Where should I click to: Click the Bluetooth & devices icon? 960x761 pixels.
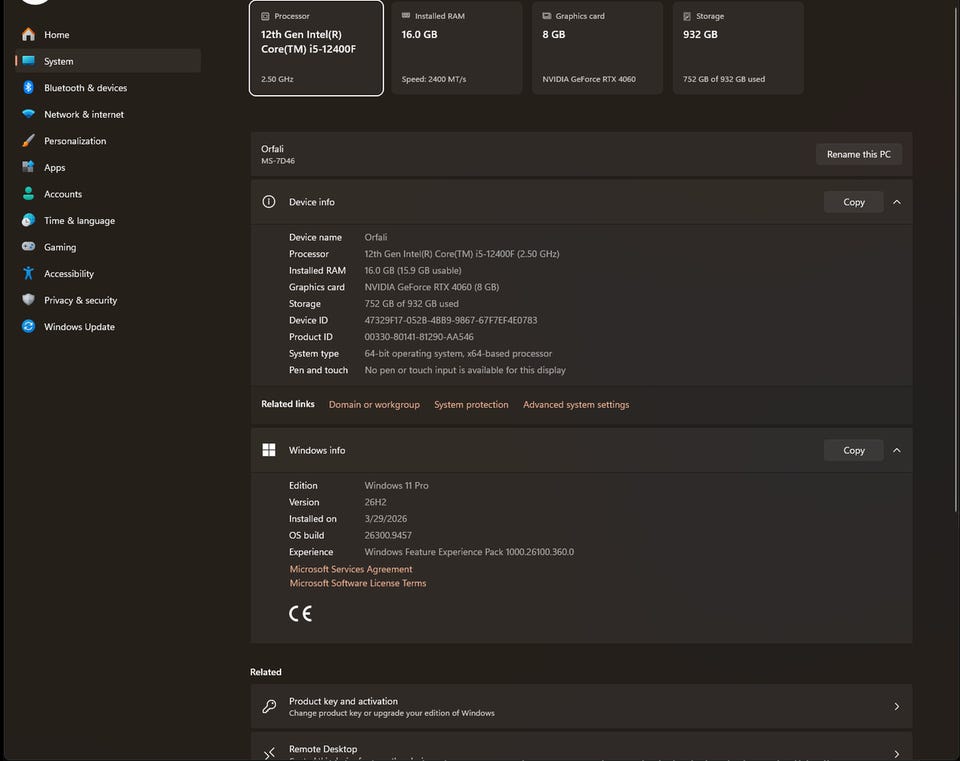28,88
